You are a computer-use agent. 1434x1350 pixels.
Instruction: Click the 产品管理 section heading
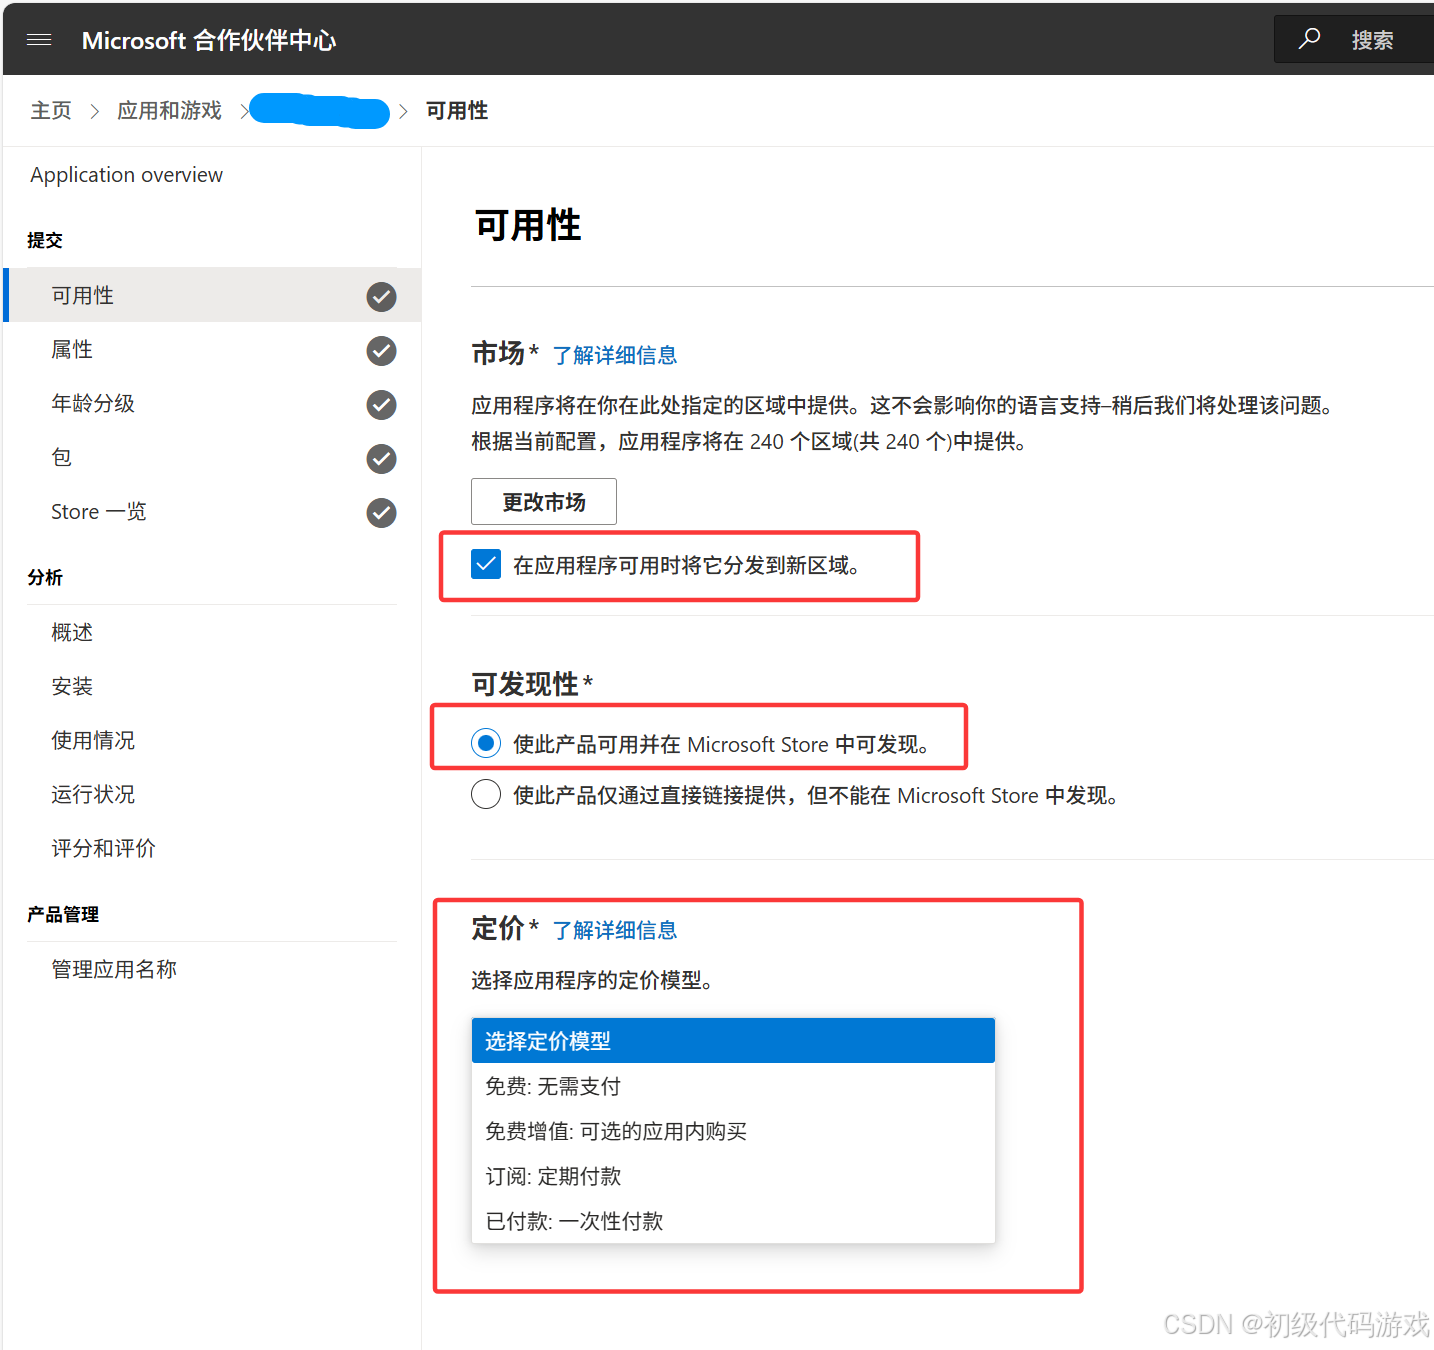pos(63,914)
